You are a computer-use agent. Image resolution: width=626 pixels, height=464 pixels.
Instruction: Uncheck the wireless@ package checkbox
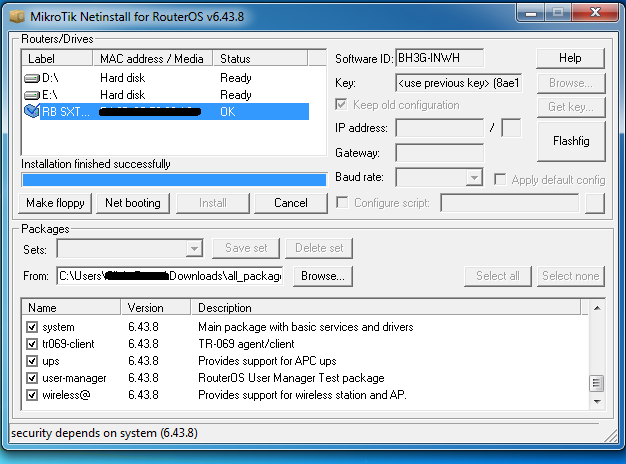[32, 395]
